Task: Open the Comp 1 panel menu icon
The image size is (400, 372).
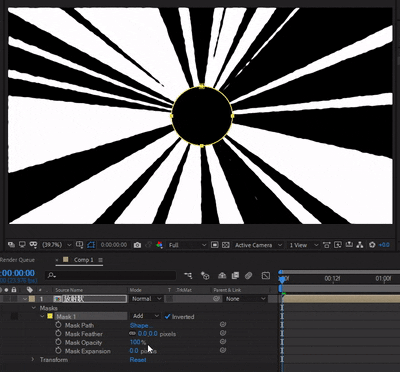Action: pyautogui.click(x=100, y=260)
